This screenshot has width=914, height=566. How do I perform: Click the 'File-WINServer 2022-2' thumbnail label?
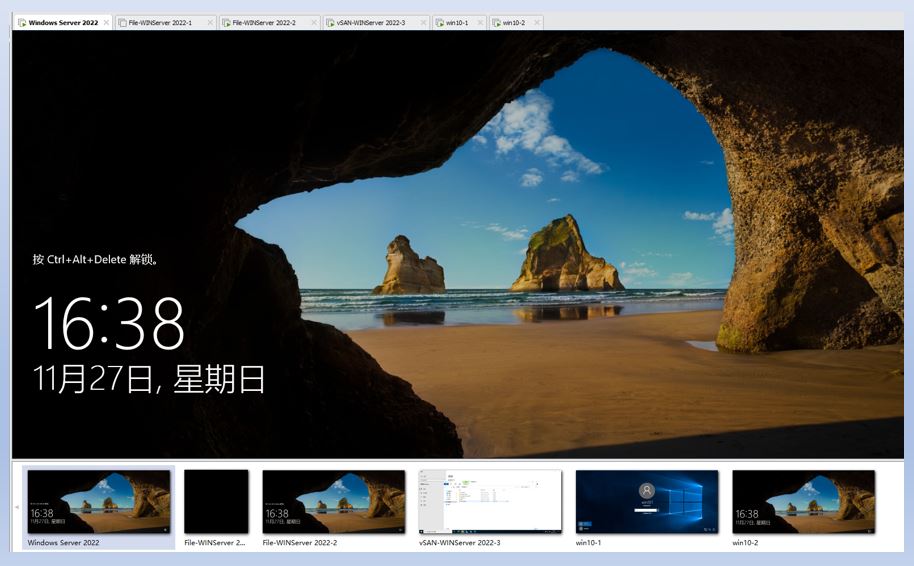point(300,542)
